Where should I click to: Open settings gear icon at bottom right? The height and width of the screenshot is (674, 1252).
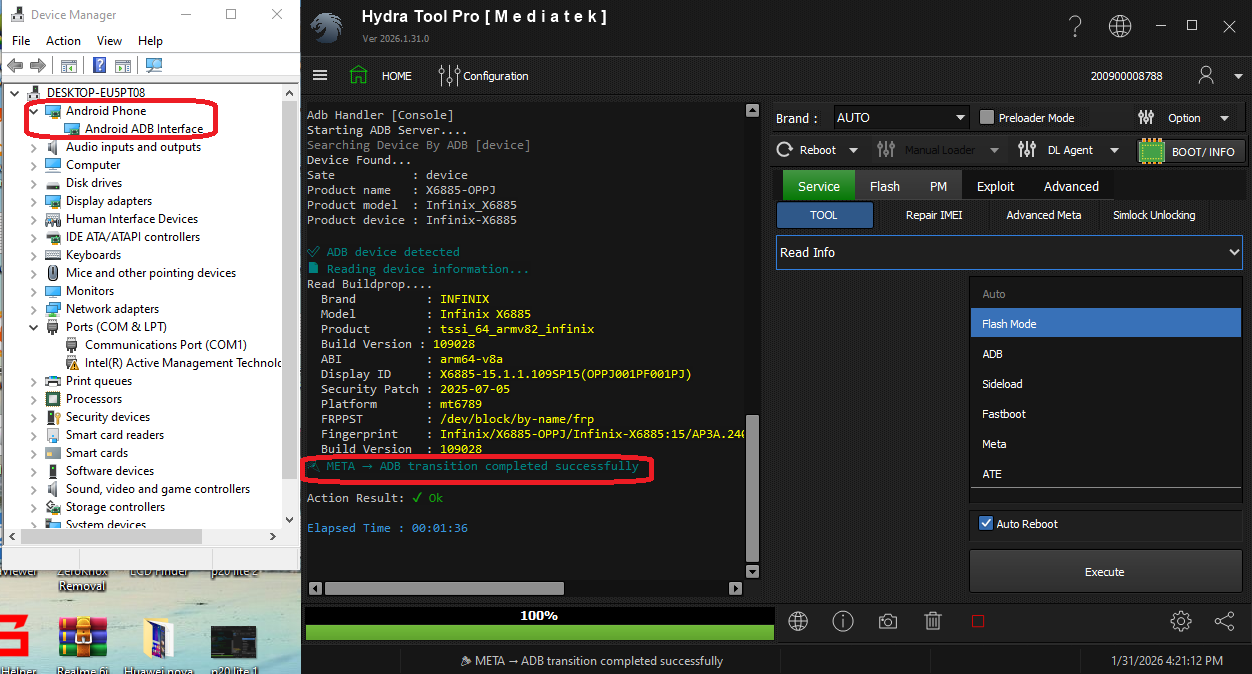[x=1181, y=621]
